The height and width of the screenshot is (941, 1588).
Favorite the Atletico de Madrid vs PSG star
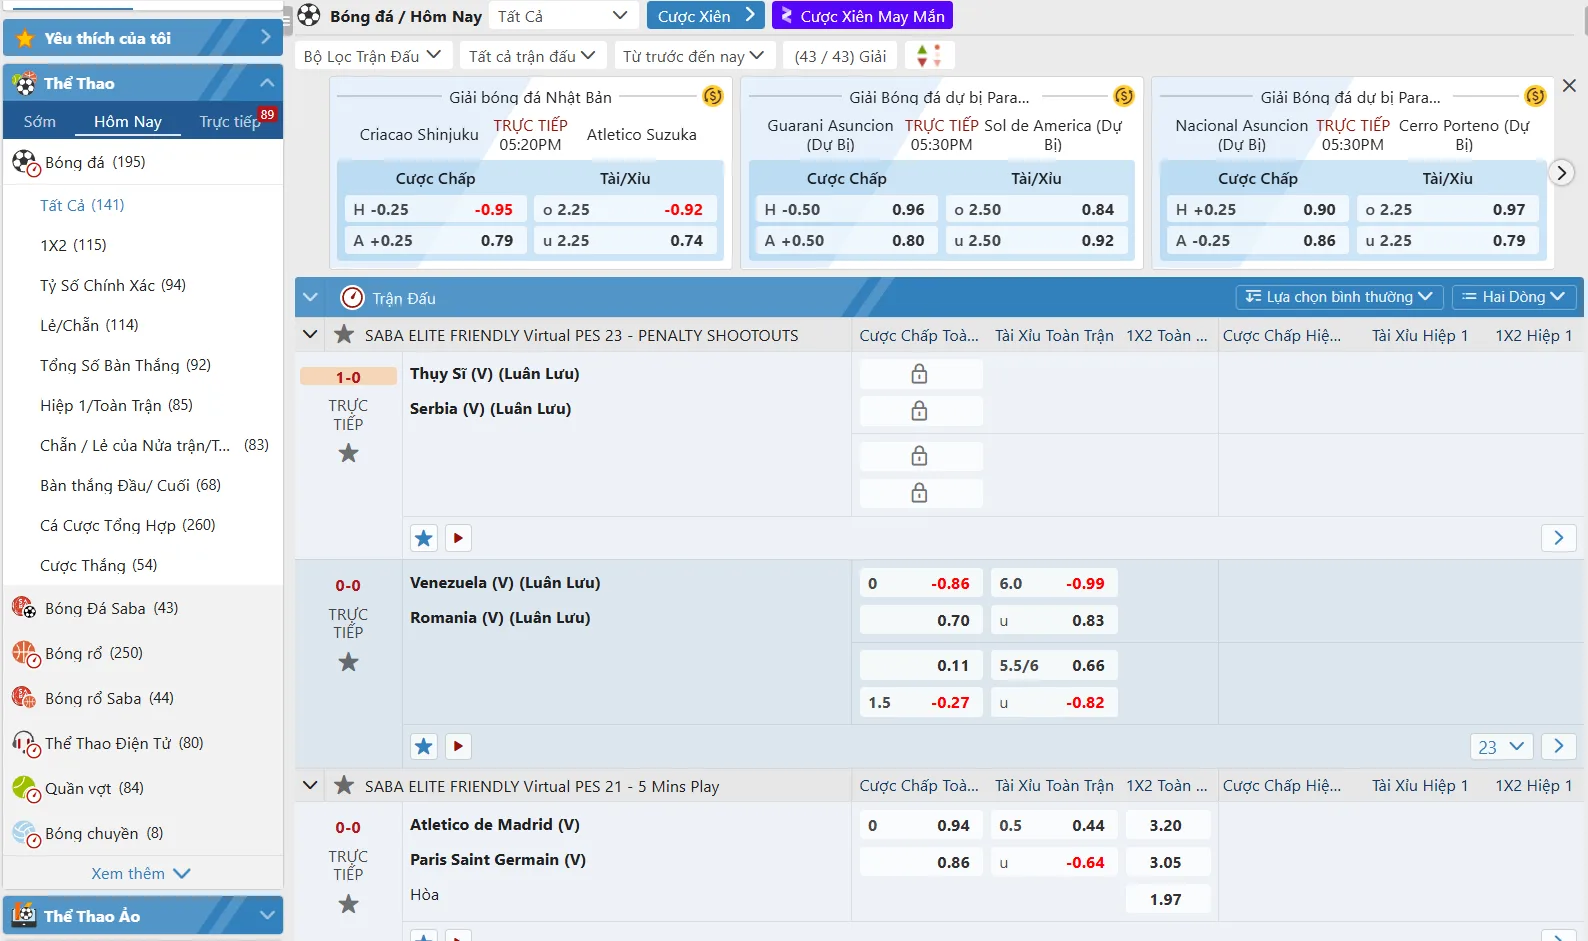point(348,904)
